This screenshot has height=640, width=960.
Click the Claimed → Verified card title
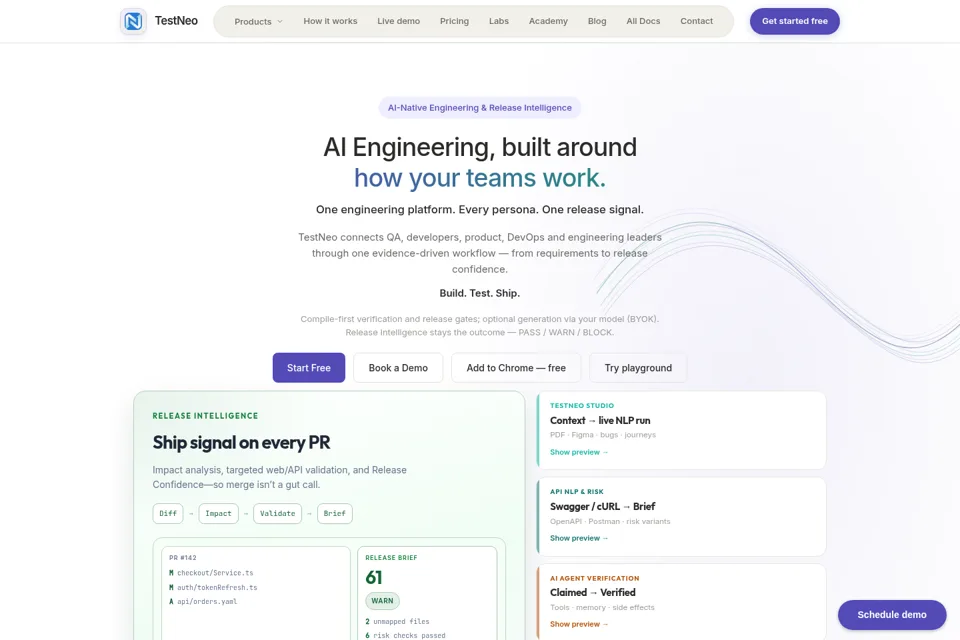pyautogui.click(x=593, y=592)
